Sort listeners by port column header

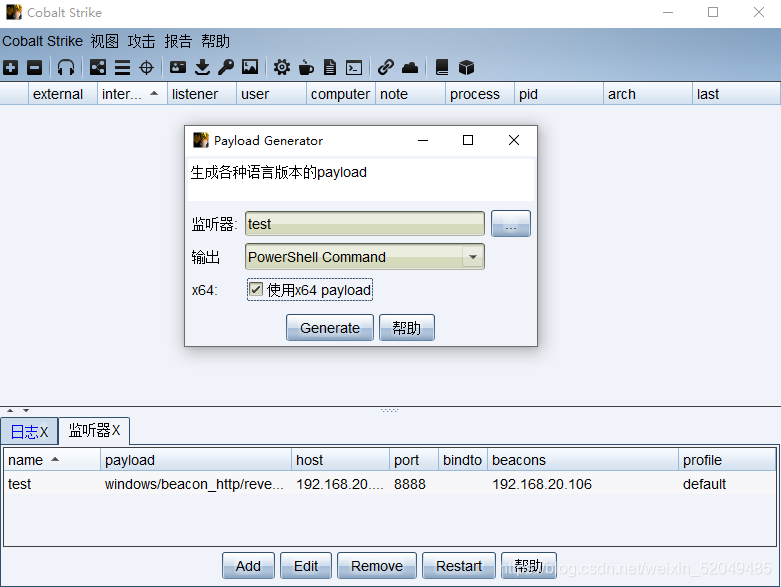414,460
